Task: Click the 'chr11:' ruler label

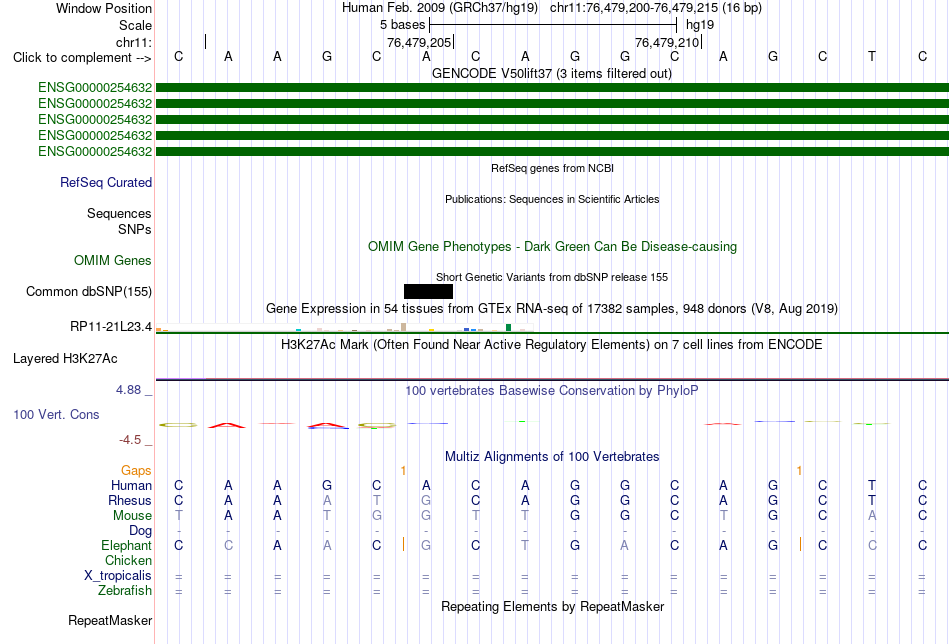Action: 133,42
